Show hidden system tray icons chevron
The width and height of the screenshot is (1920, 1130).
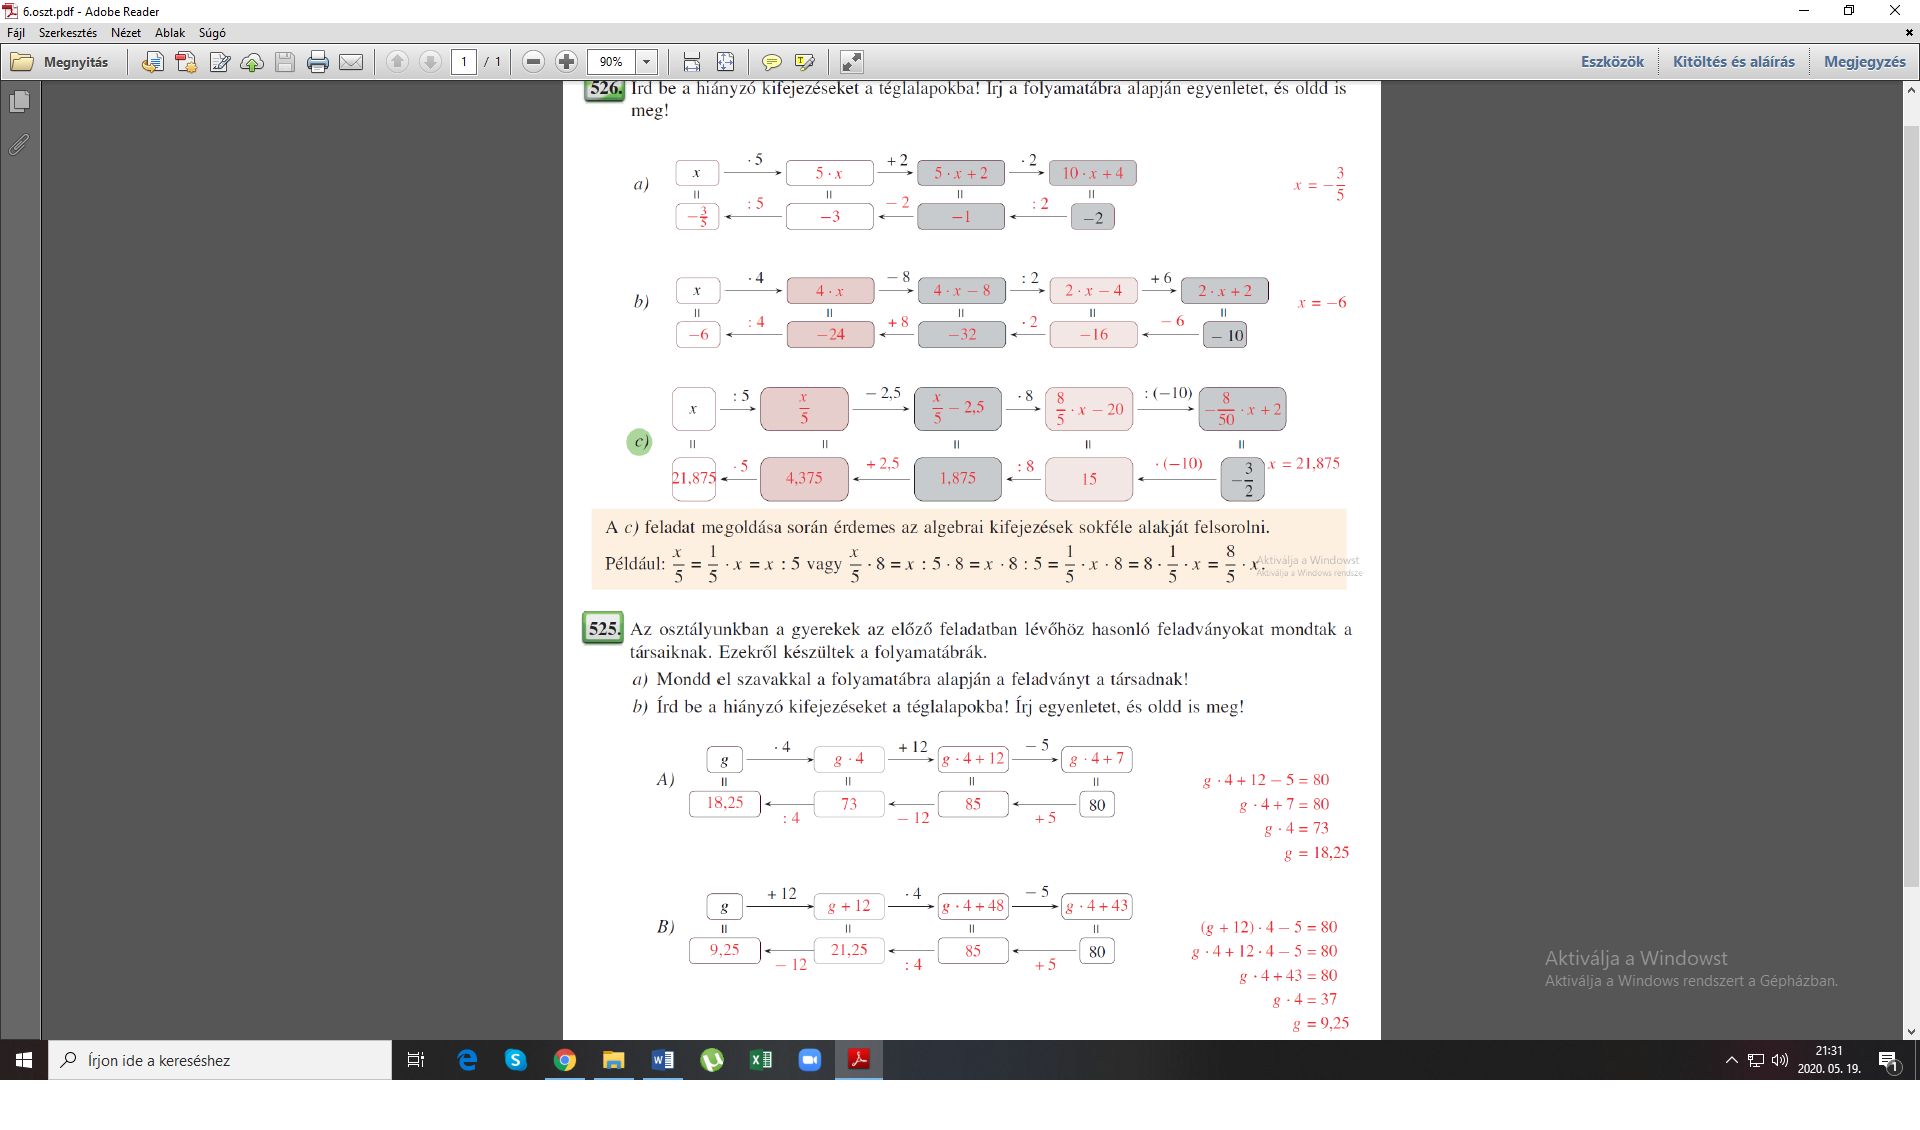[x=1731, y=1060]
